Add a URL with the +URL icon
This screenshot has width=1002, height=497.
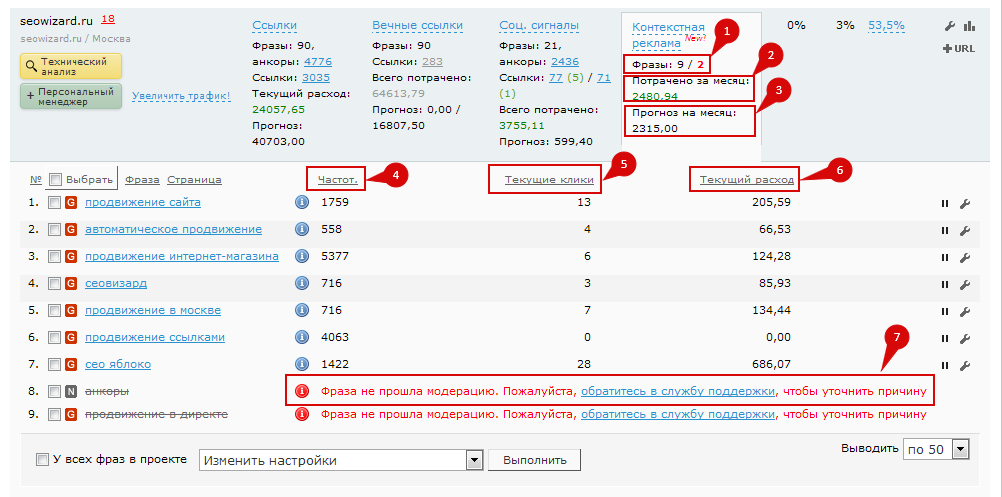(x=959, y=49)
